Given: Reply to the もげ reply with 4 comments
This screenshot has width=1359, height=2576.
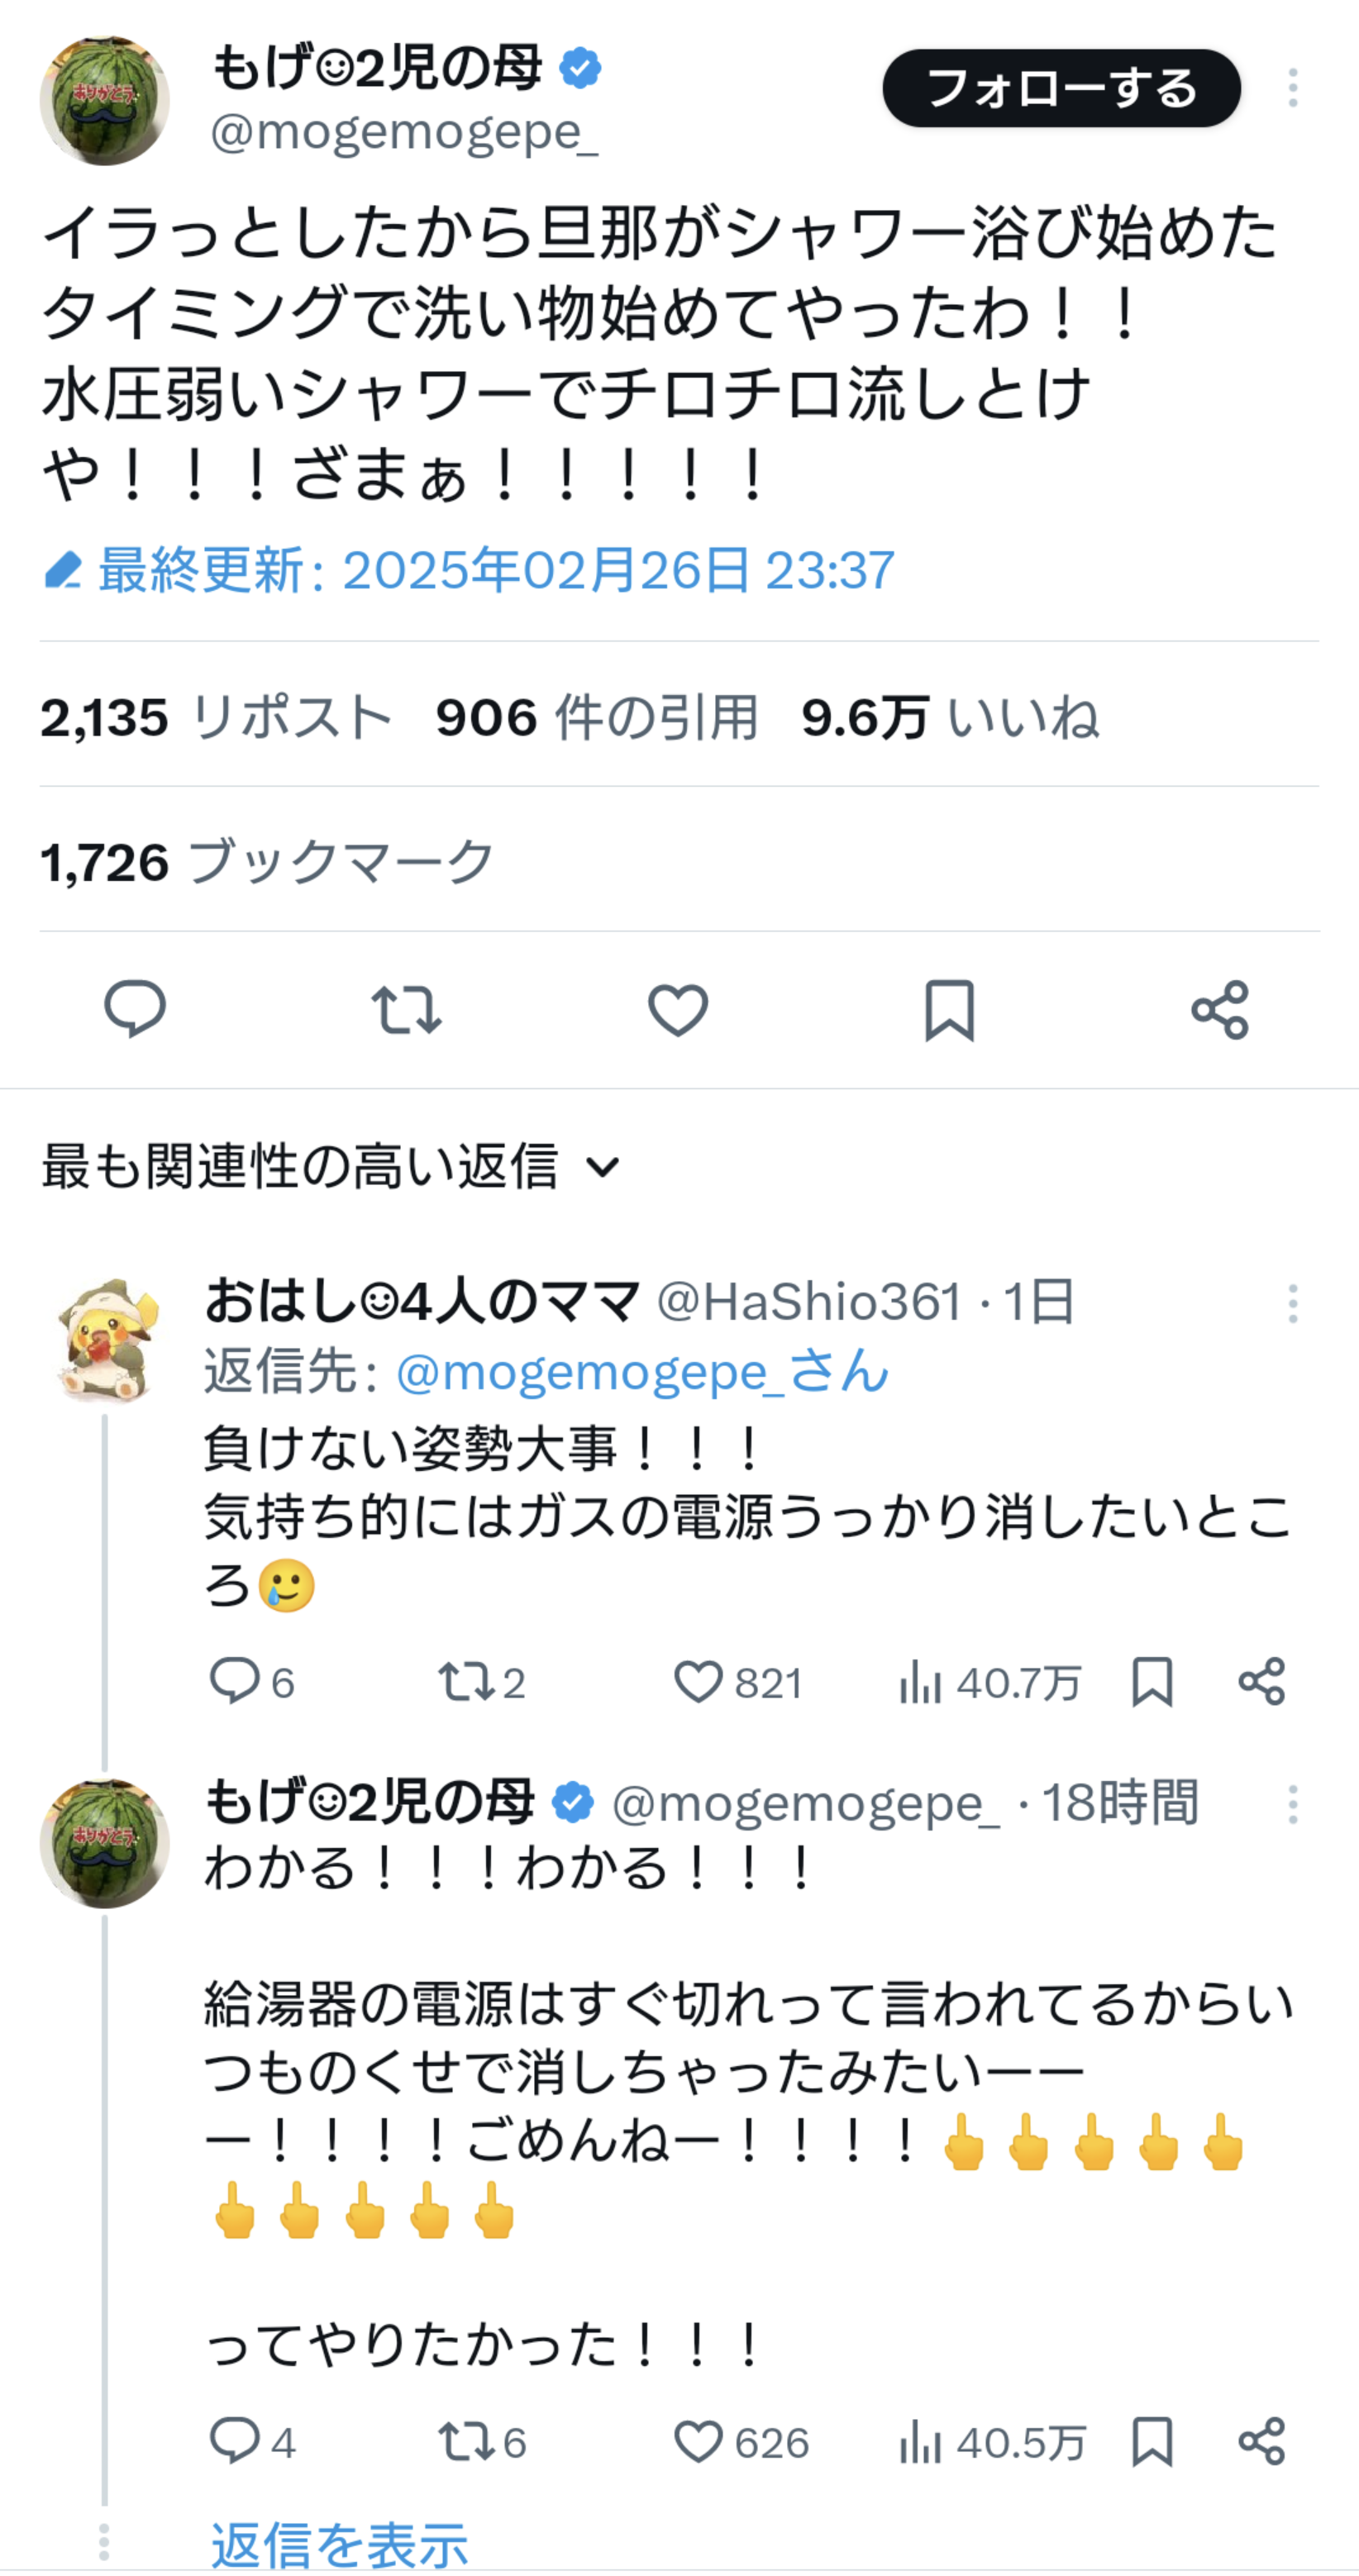Looking at the screenshot, I should pos(234,2442).
